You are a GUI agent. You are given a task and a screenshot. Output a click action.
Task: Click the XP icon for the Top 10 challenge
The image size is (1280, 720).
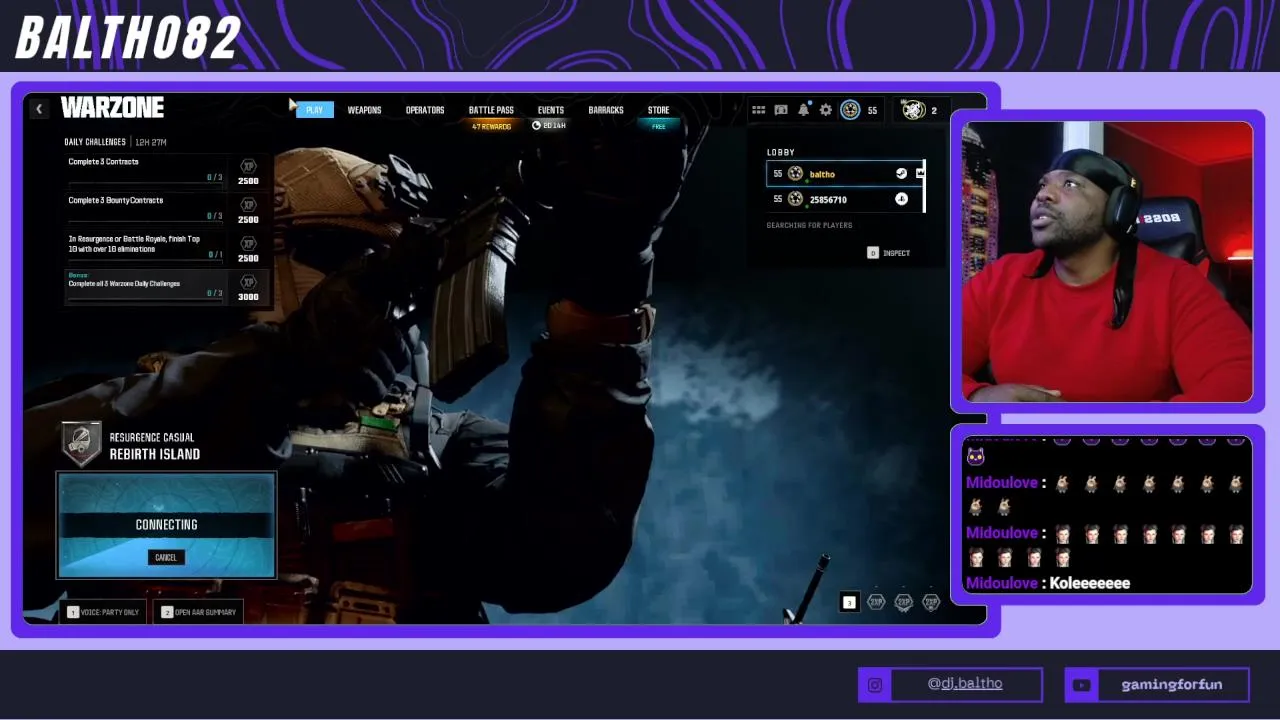click(x=248, y=243)
